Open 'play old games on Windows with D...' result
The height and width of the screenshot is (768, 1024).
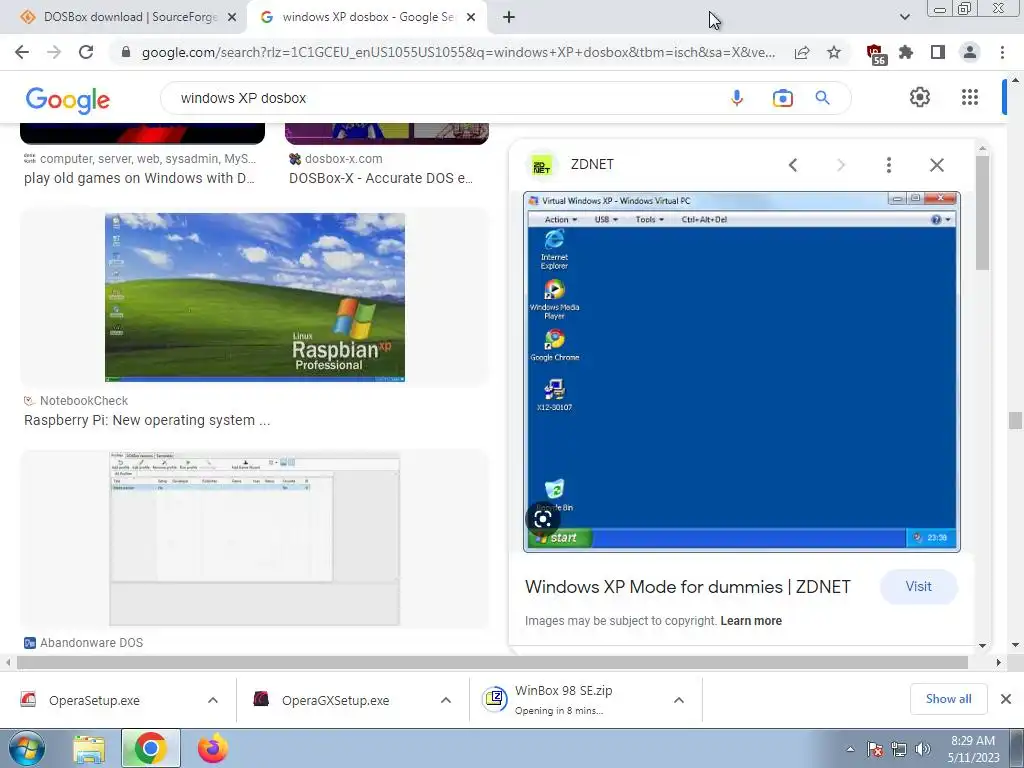click(x=139, y=178)
